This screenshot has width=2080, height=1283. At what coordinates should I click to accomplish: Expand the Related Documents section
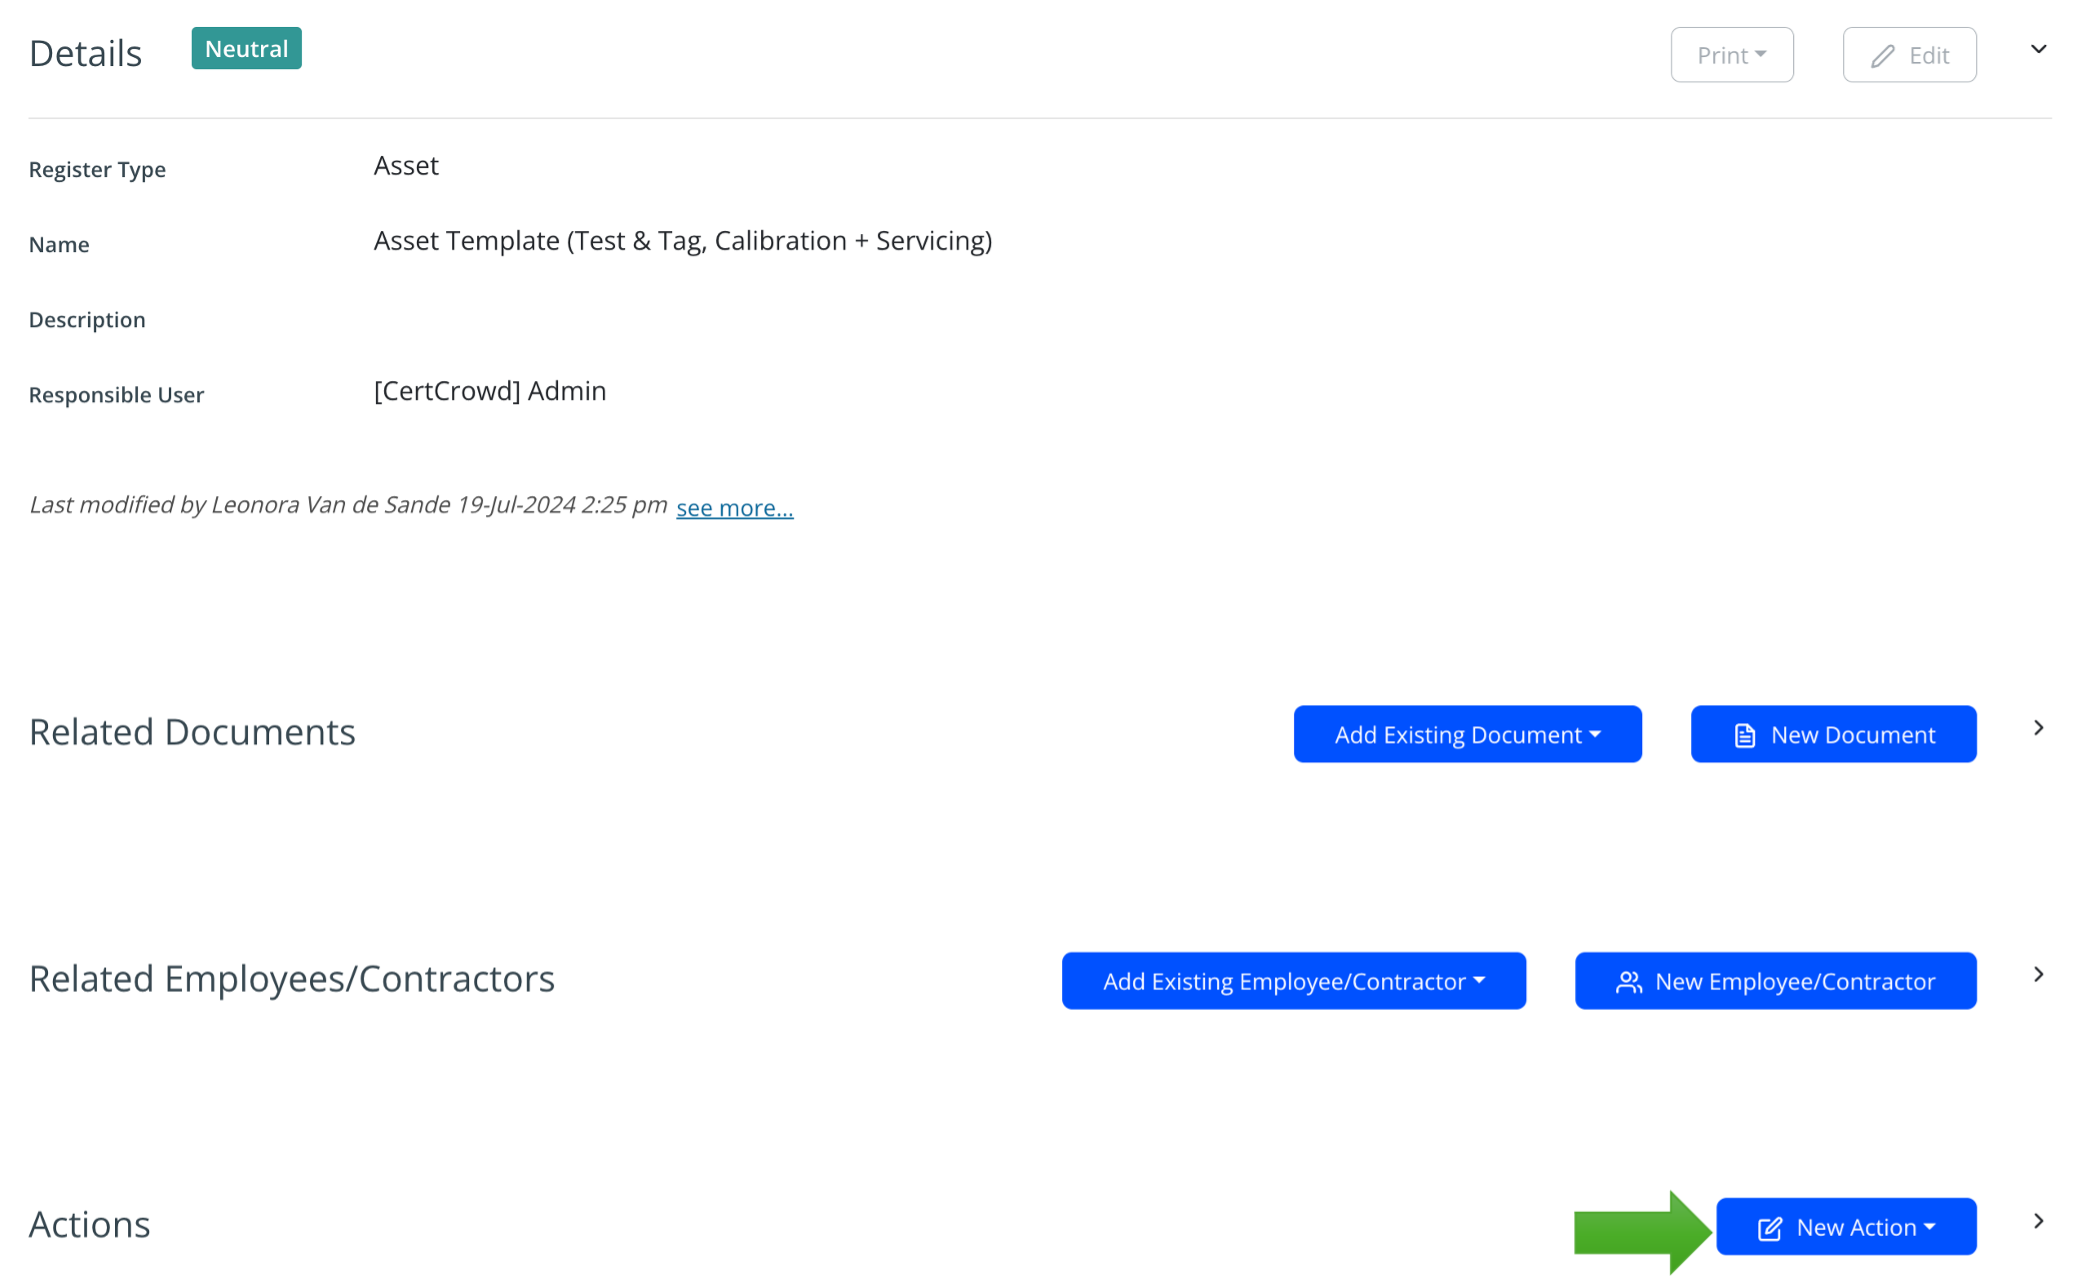pos(2038,728)
